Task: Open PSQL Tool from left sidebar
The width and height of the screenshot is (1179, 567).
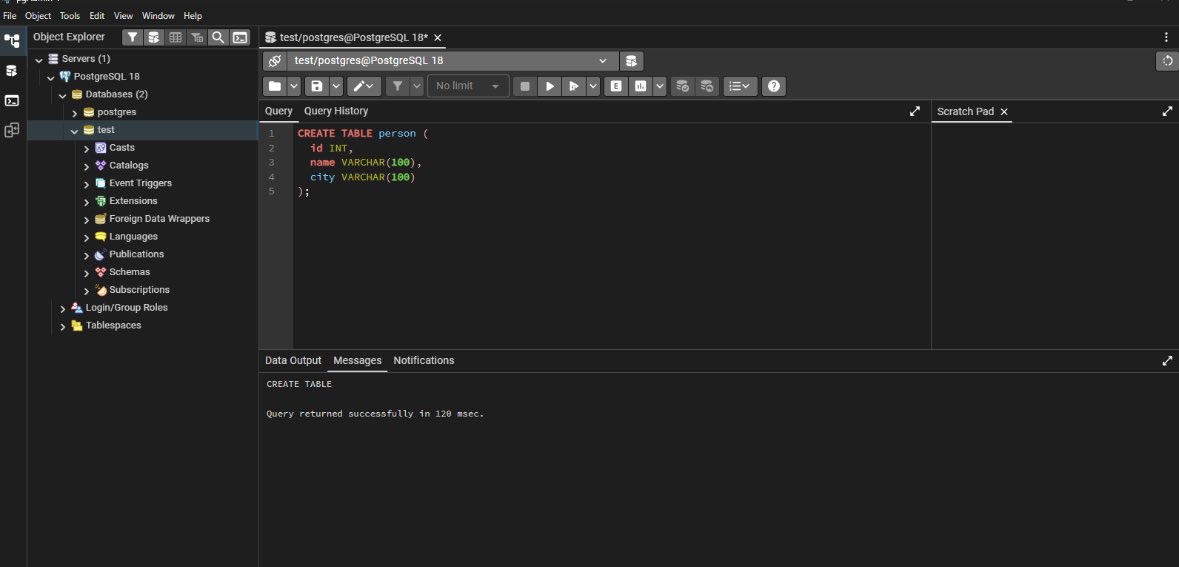Action: pos(12,101)
